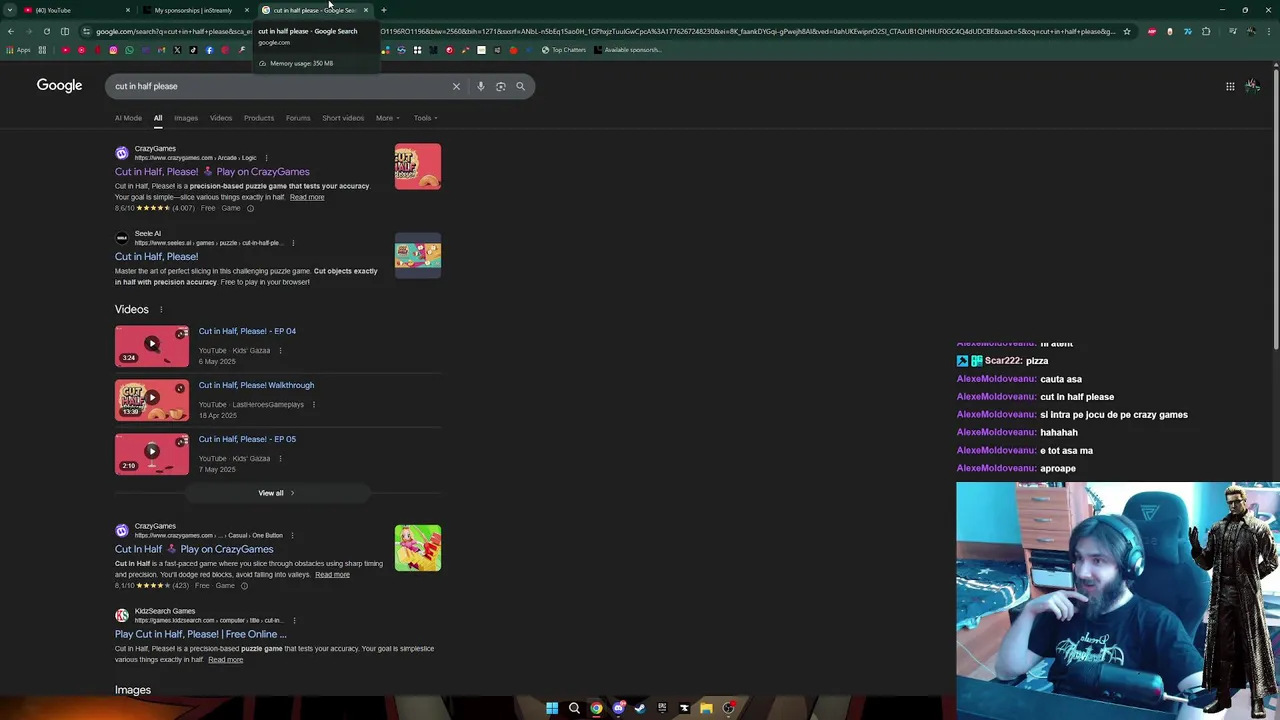This screenshot has height=720, width=1280.
Task: Open Cut in Half, Please! Play on CrazyGames
Action: [212, 172]
